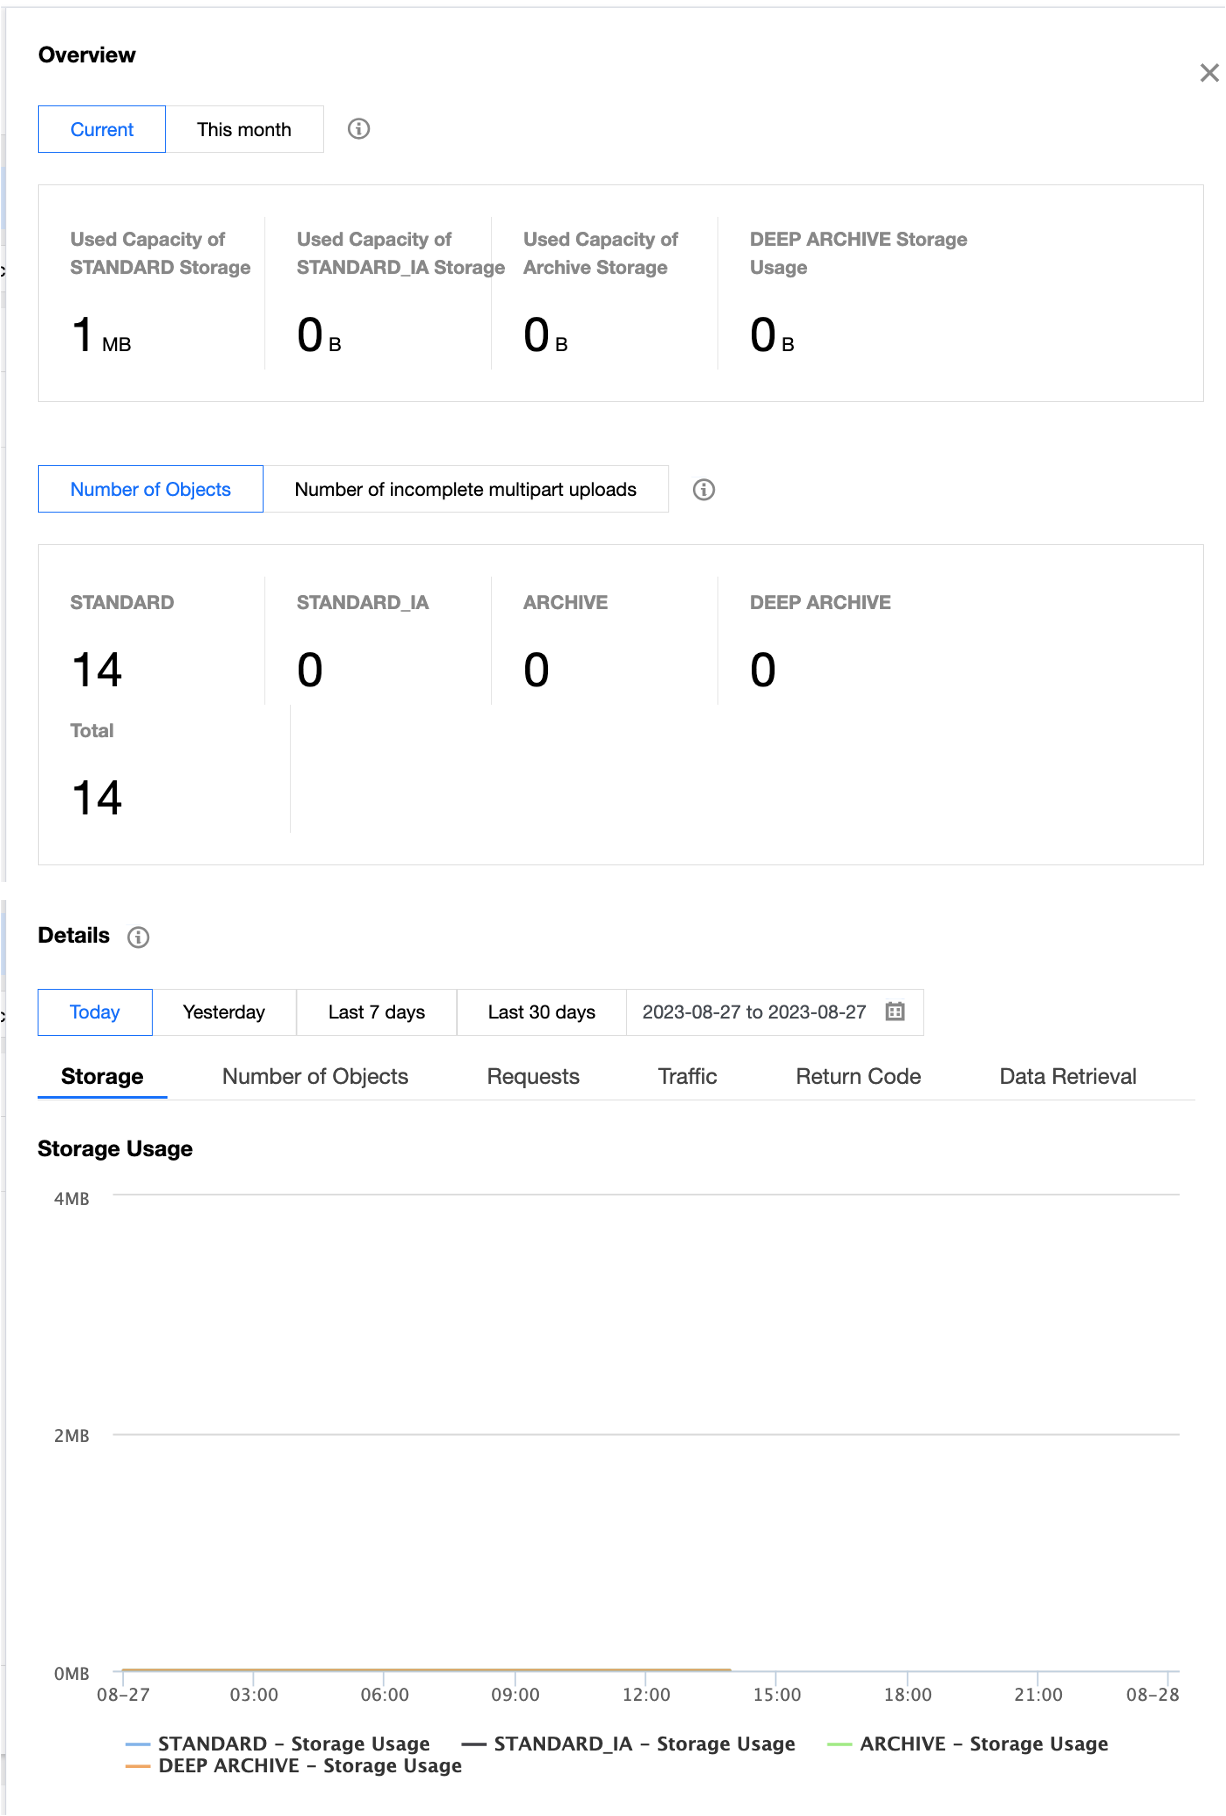Switch to the Requests tab
Screen dimensions: 1226x1816
coord(533,1076)
